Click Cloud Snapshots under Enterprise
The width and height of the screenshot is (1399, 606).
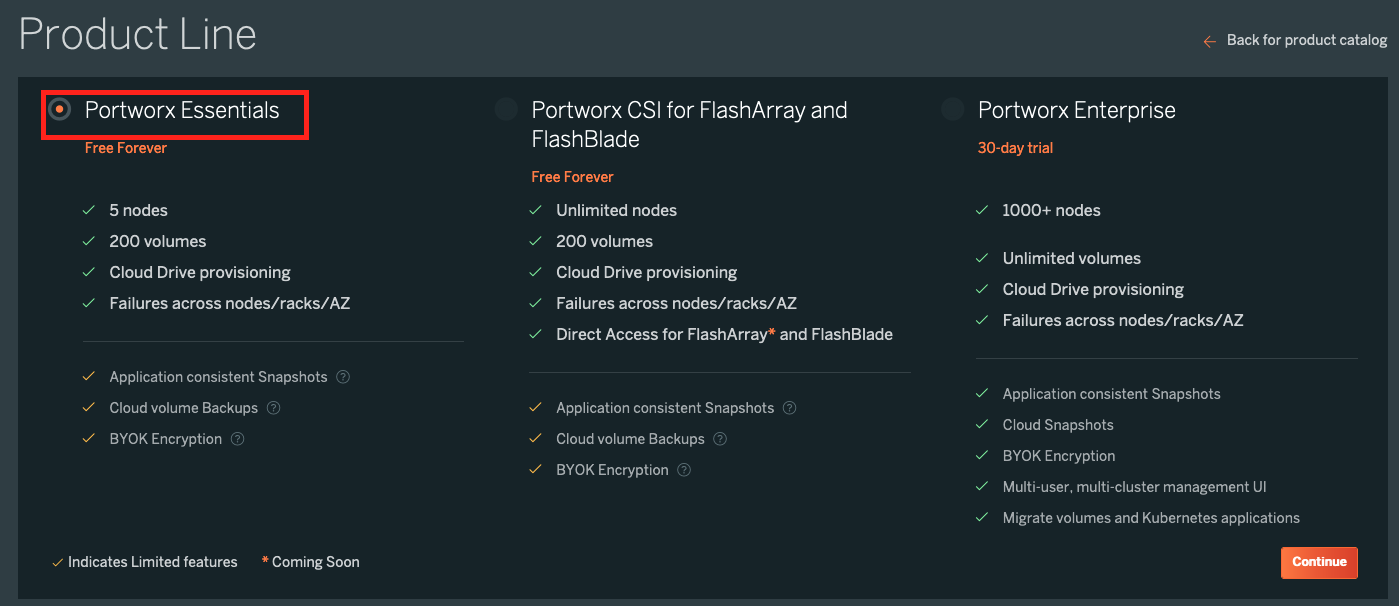coord(1058,425)
